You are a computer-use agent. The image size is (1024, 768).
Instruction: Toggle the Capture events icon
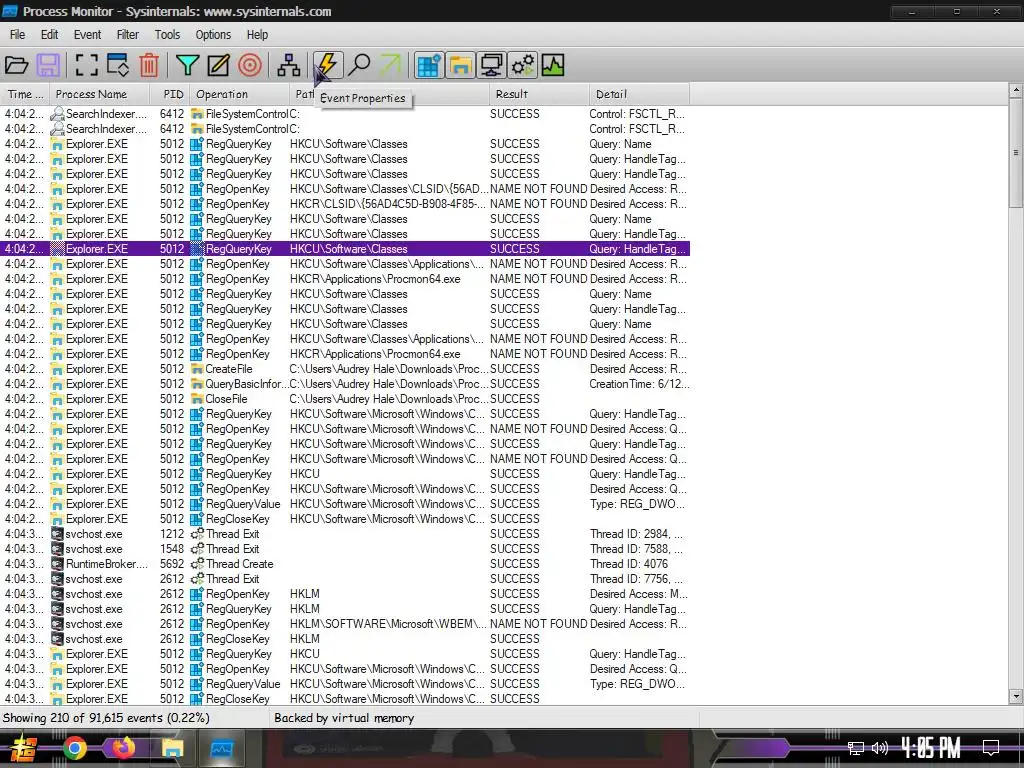pos(86,65)
